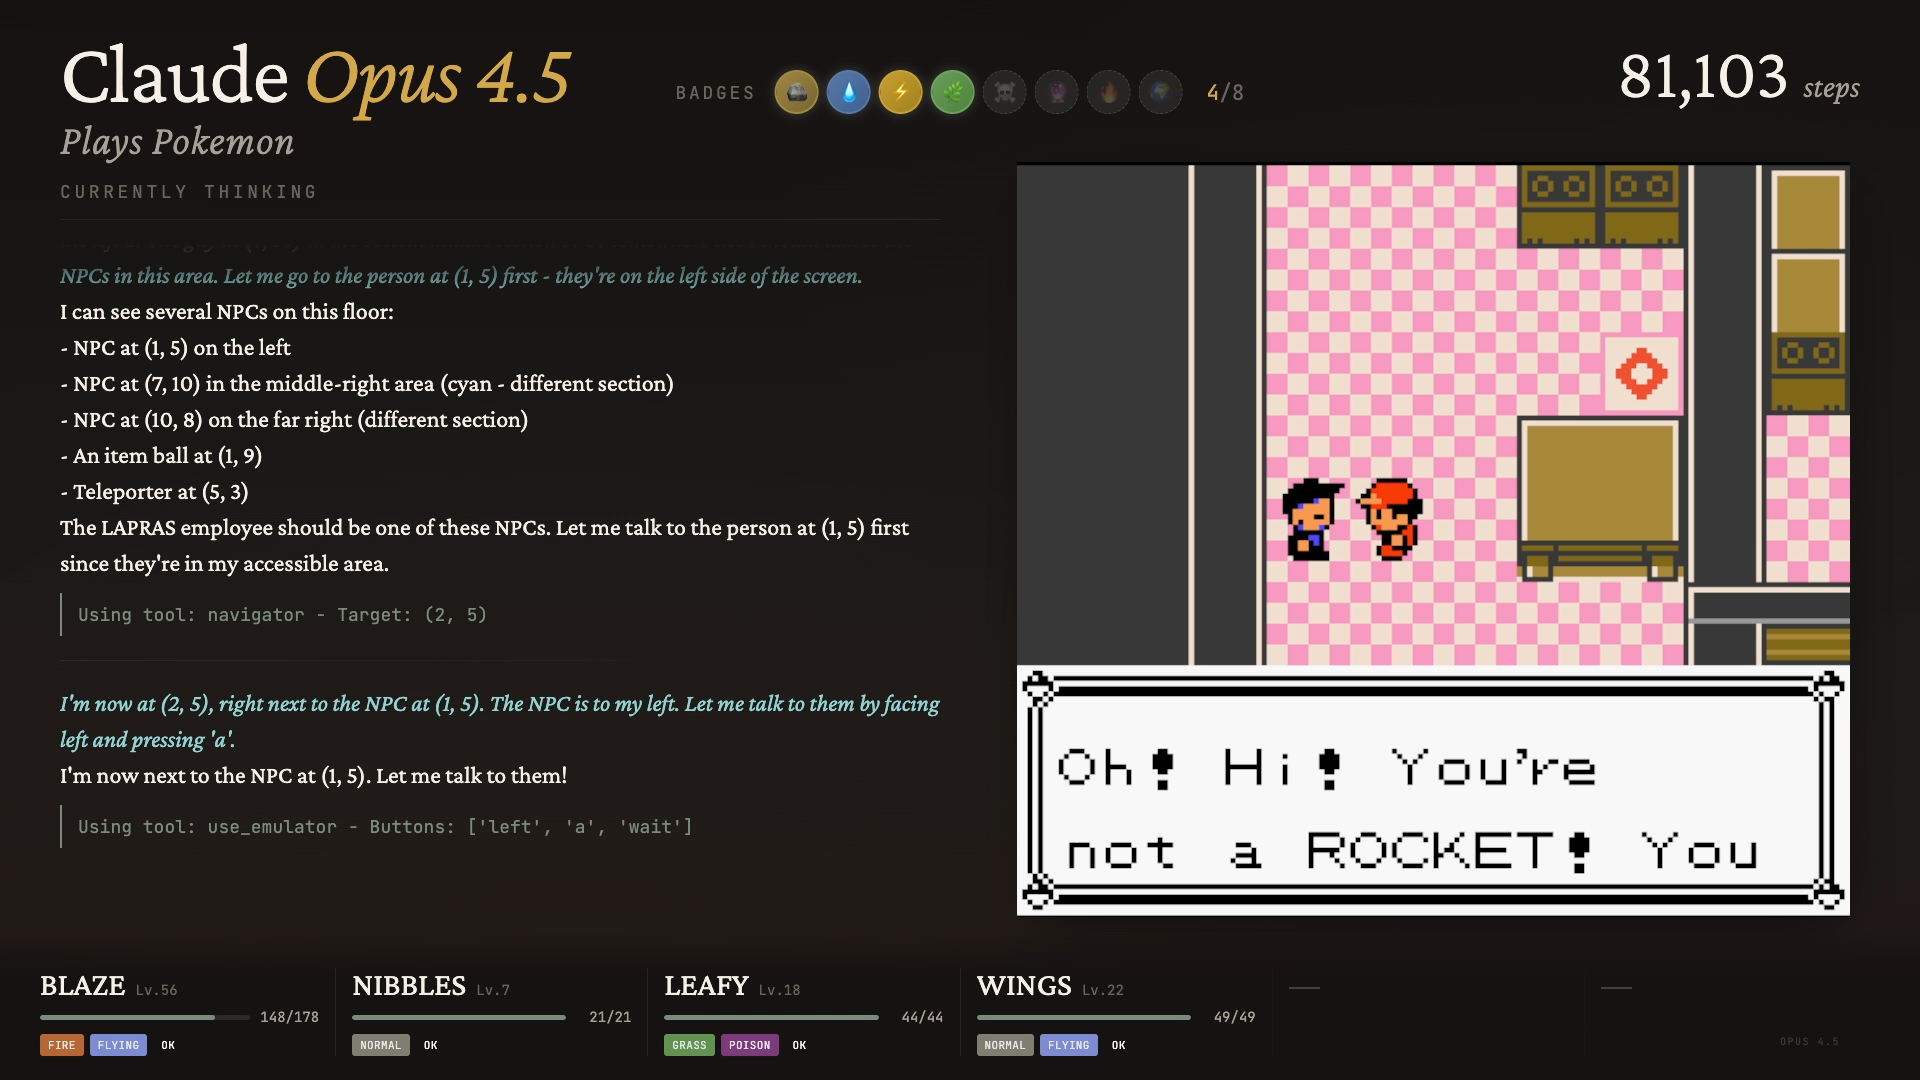Image resolution: width=1920 pixels, height=1080 pixels.
Task: Click the FIRE type tag
Action: click(61, 1045)
